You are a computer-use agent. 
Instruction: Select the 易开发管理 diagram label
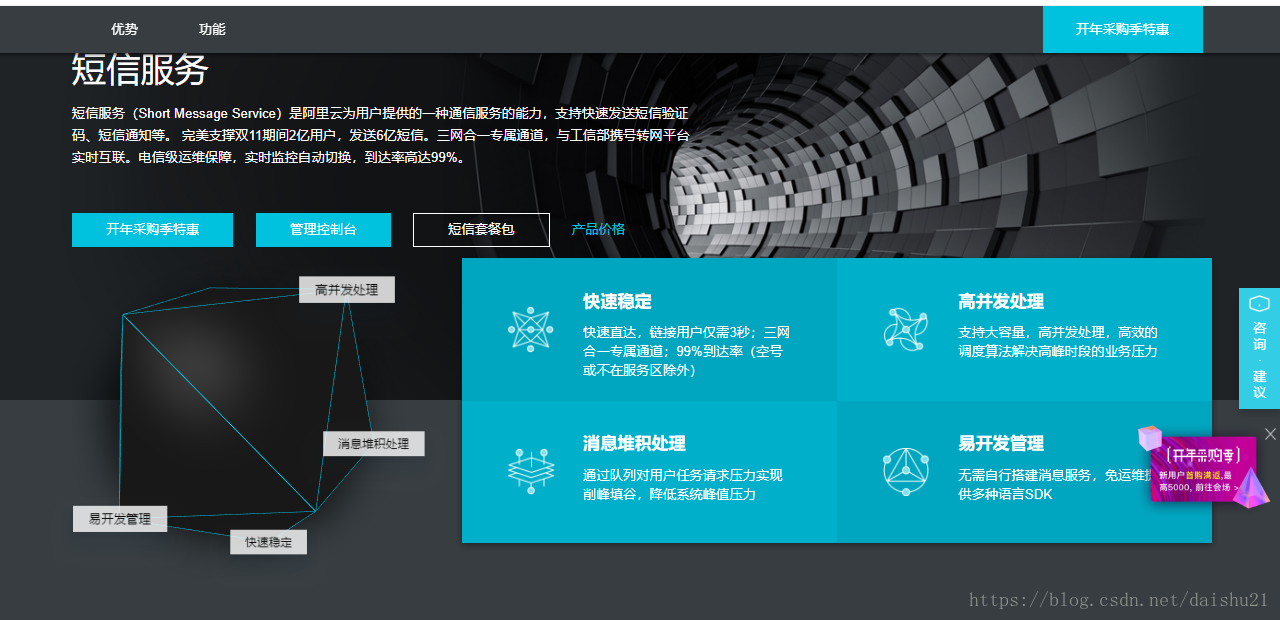[120, 519]
